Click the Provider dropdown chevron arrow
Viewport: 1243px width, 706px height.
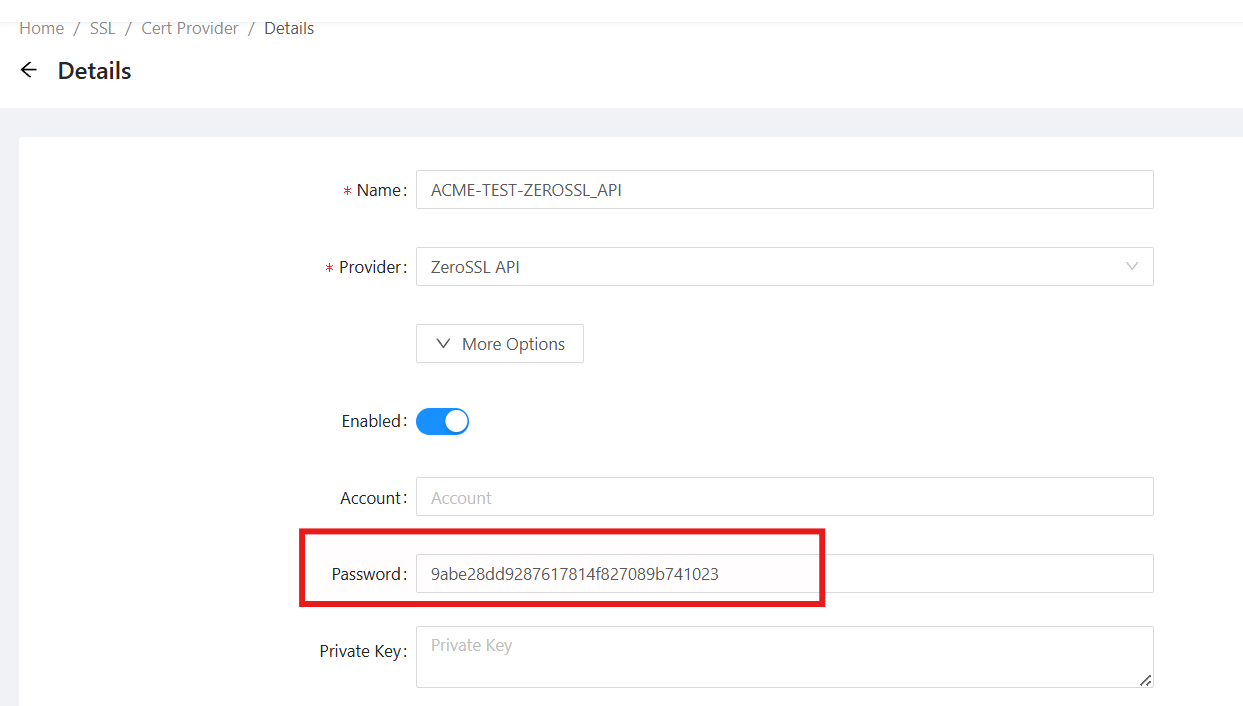(x=1132, y=267)
